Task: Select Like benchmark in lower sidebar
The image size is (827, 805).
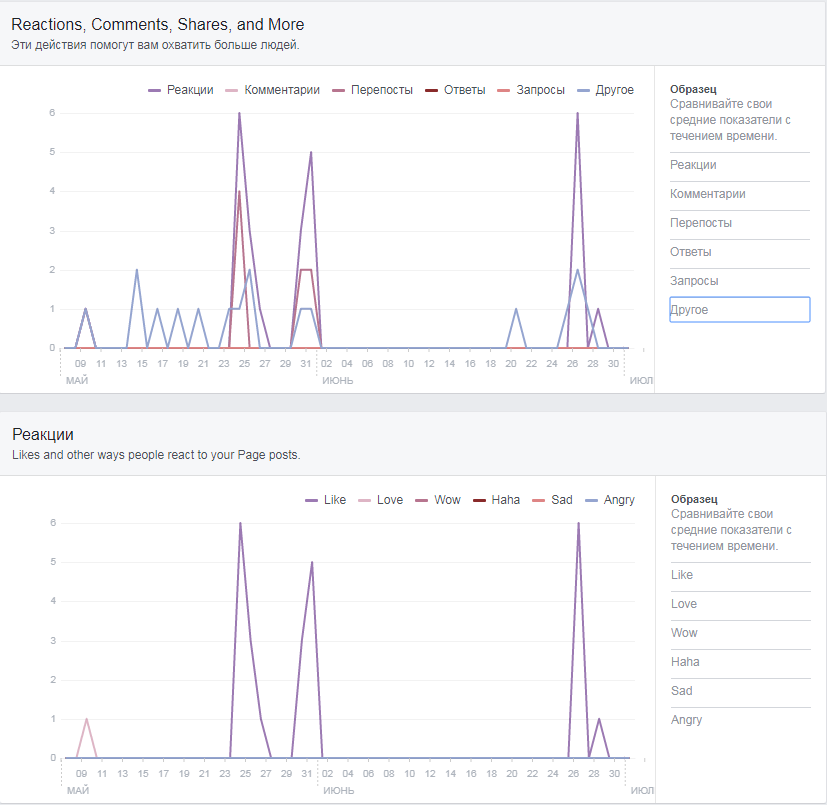Action: (682, 575)
